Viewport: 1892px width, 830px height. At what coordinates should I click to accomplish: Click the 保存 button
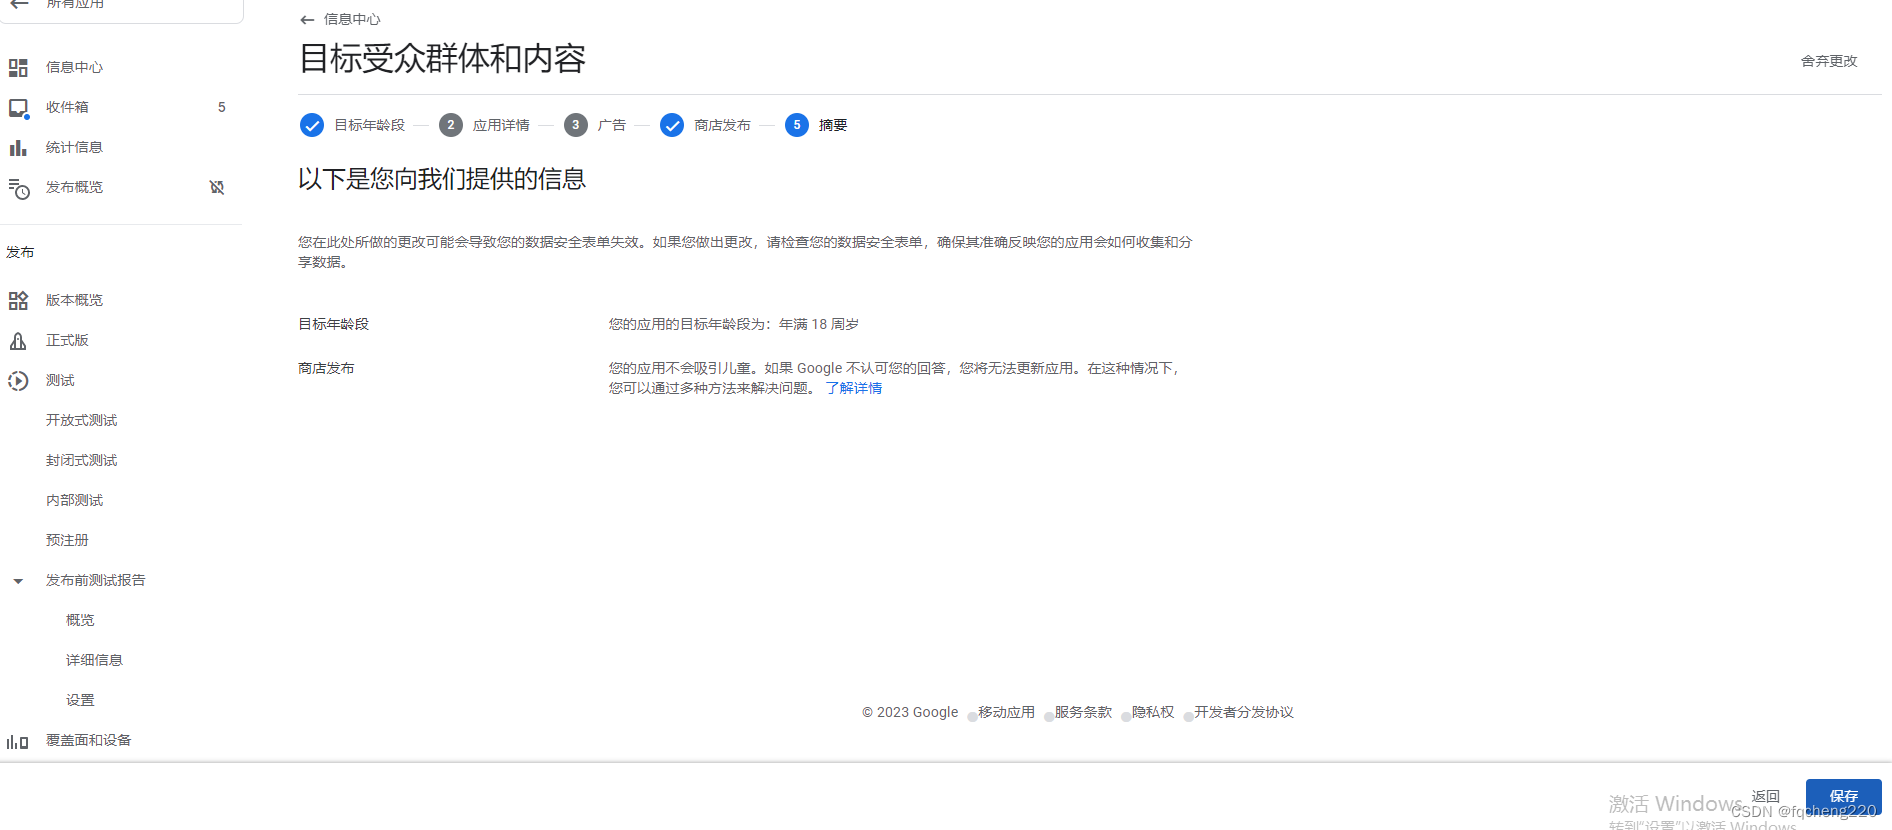click(x=1844, y=797)
